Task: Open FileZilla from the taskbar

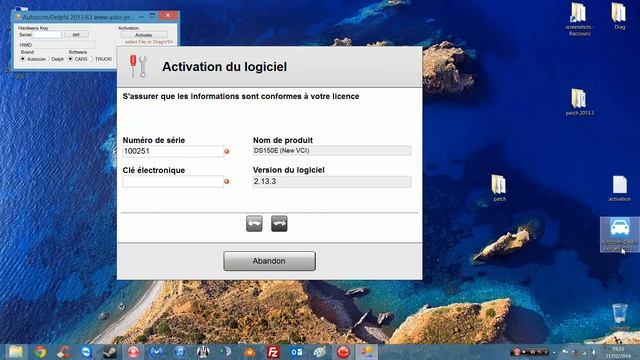Action: [x=273, y=352]
